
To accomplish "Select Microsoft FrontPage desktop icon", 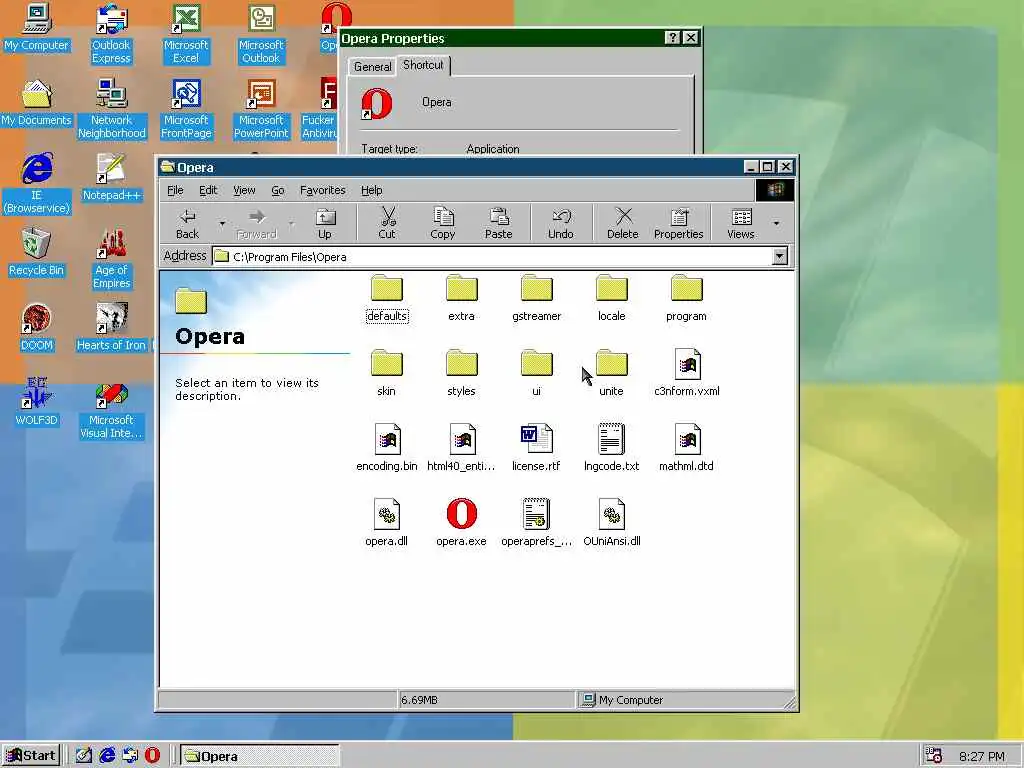I will click(x=186, y=109).
